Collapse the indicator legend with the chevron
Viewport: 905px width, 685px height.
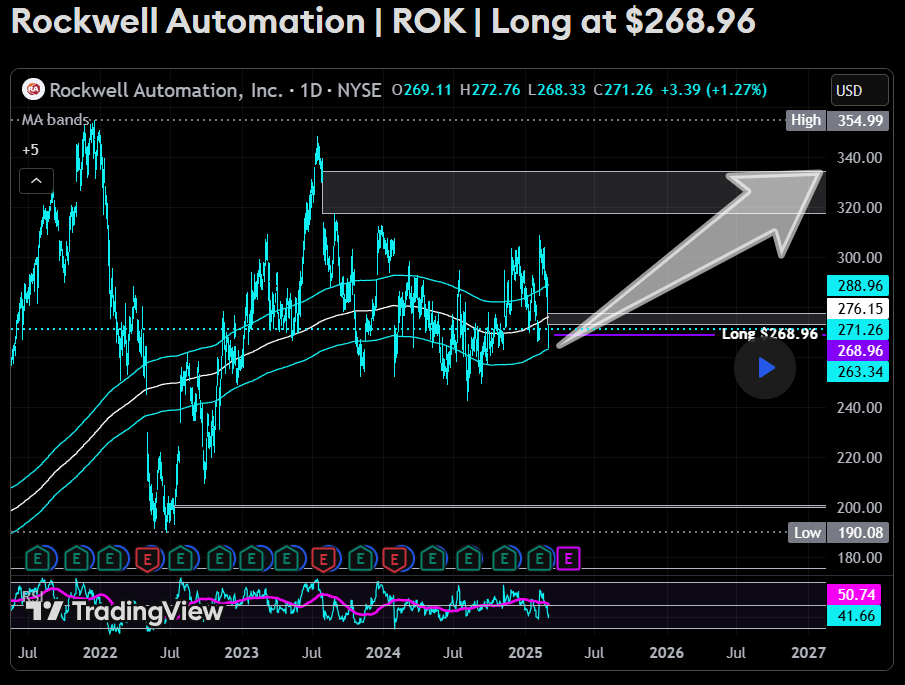click(36, 181)
